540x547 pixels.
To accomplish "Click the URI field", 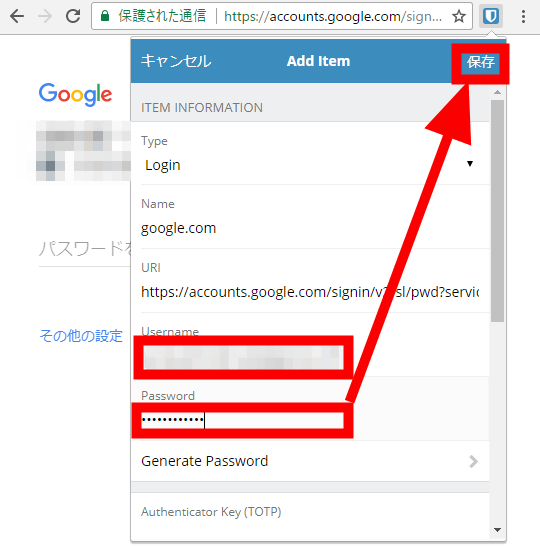I will coord(310,292).
